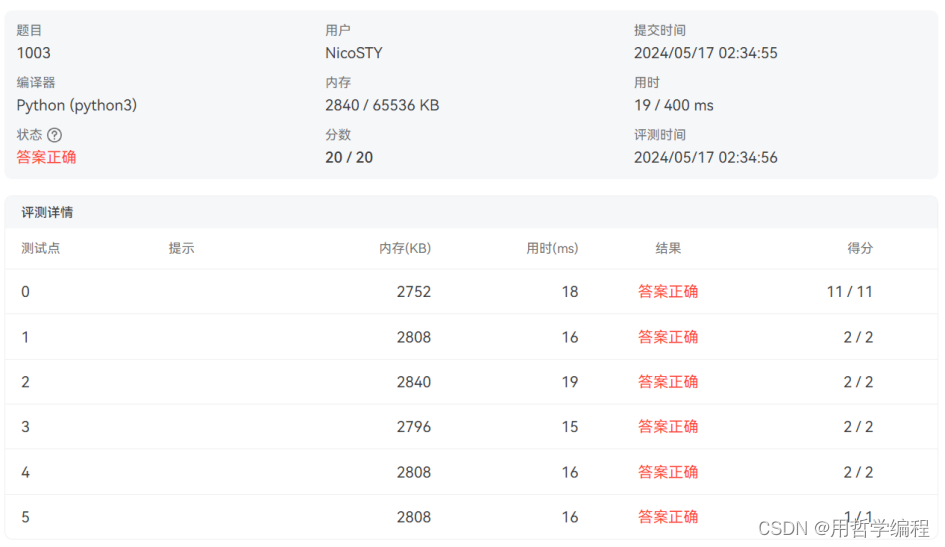This screenshot has width=945, height=547.
Task: Select memory value 2840 / 65536 KB
Action: point(382,105)
